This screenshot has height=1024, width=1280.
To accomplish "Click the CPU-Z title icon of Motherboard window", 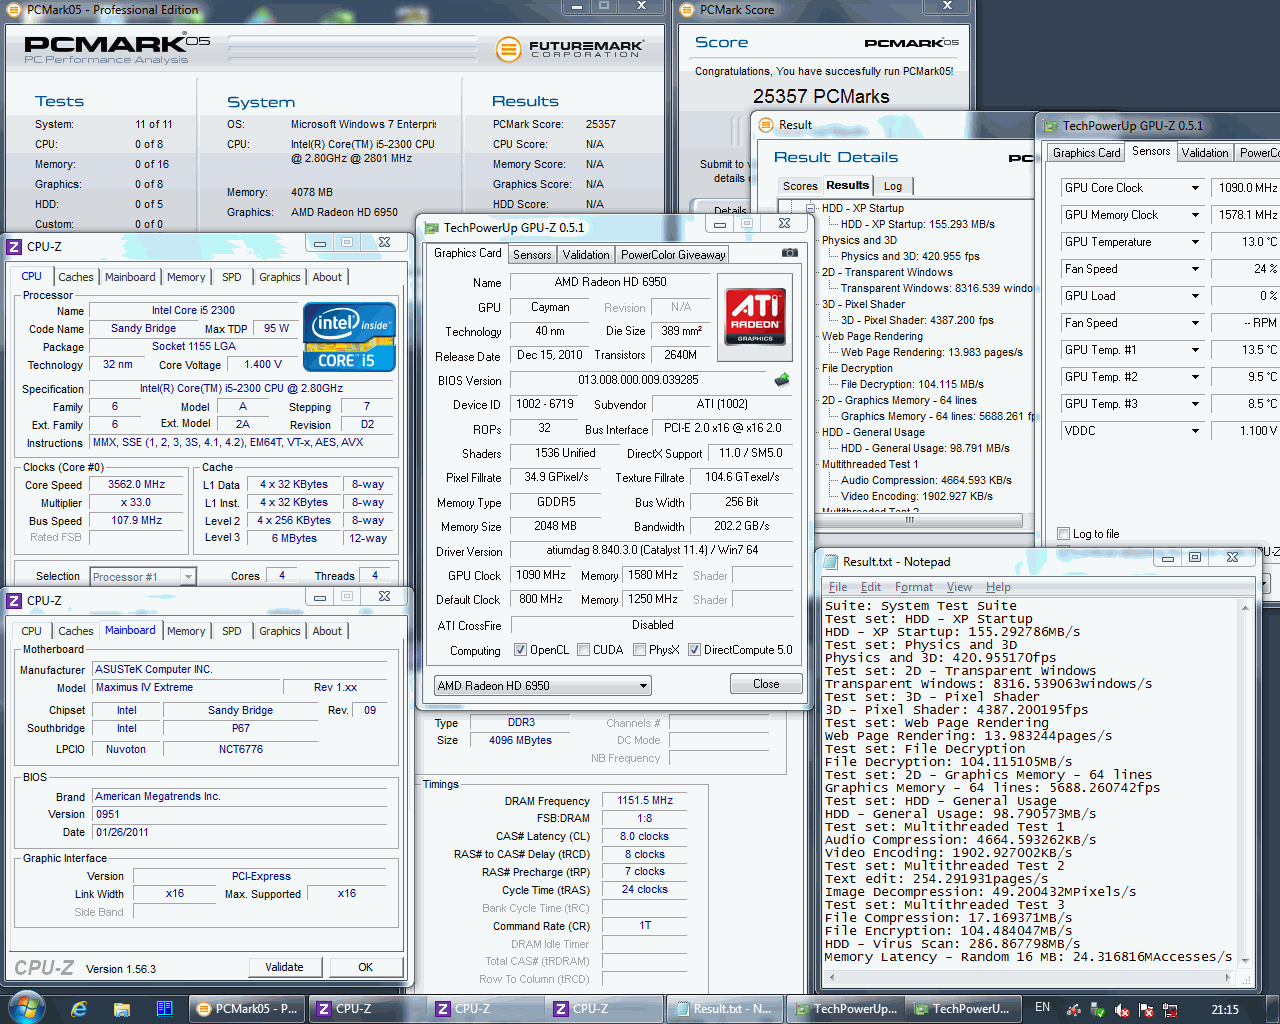I will tap(14, 600).
